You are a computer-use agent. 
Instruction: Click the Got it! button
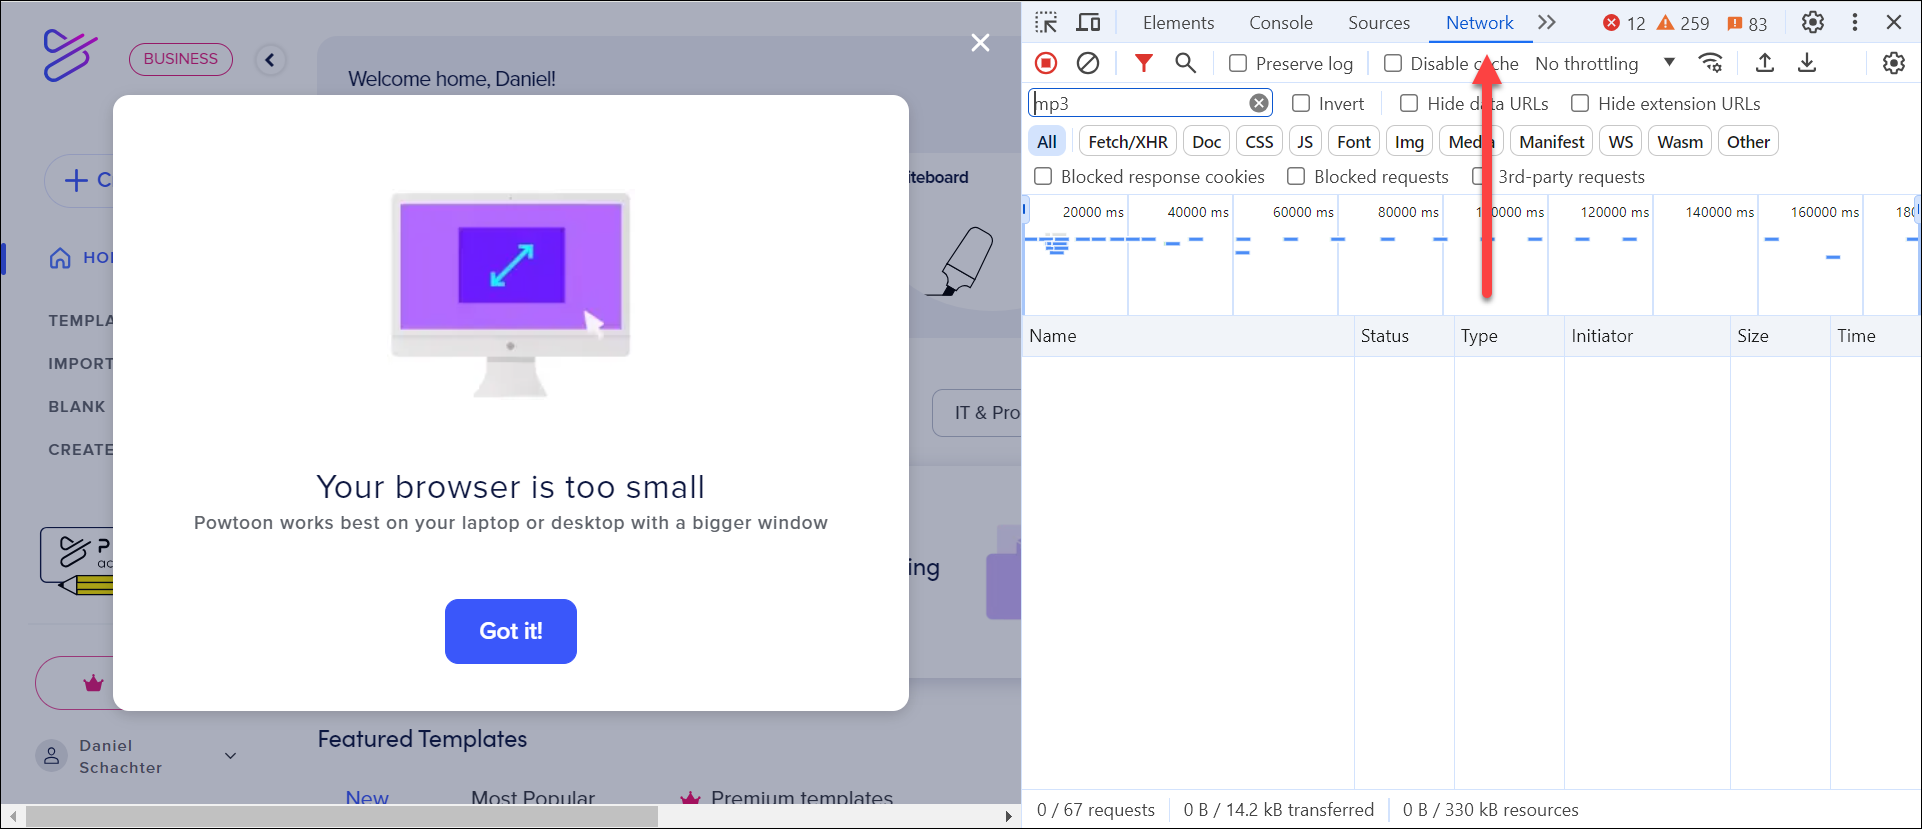(511, 631)
